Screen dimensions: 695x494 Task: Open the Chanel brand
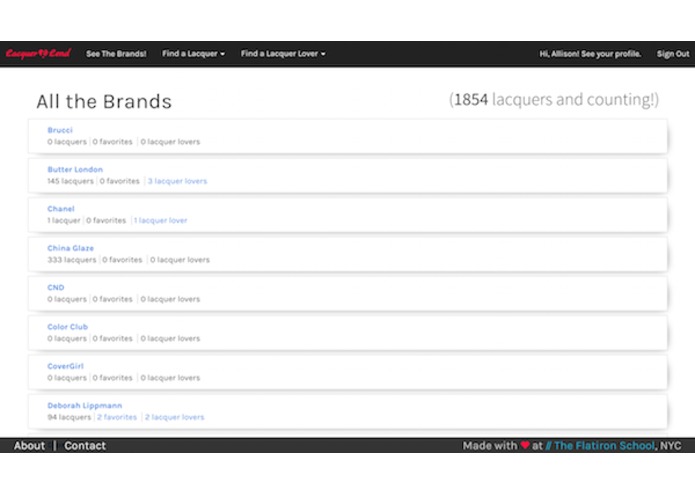tap(61, 209)
